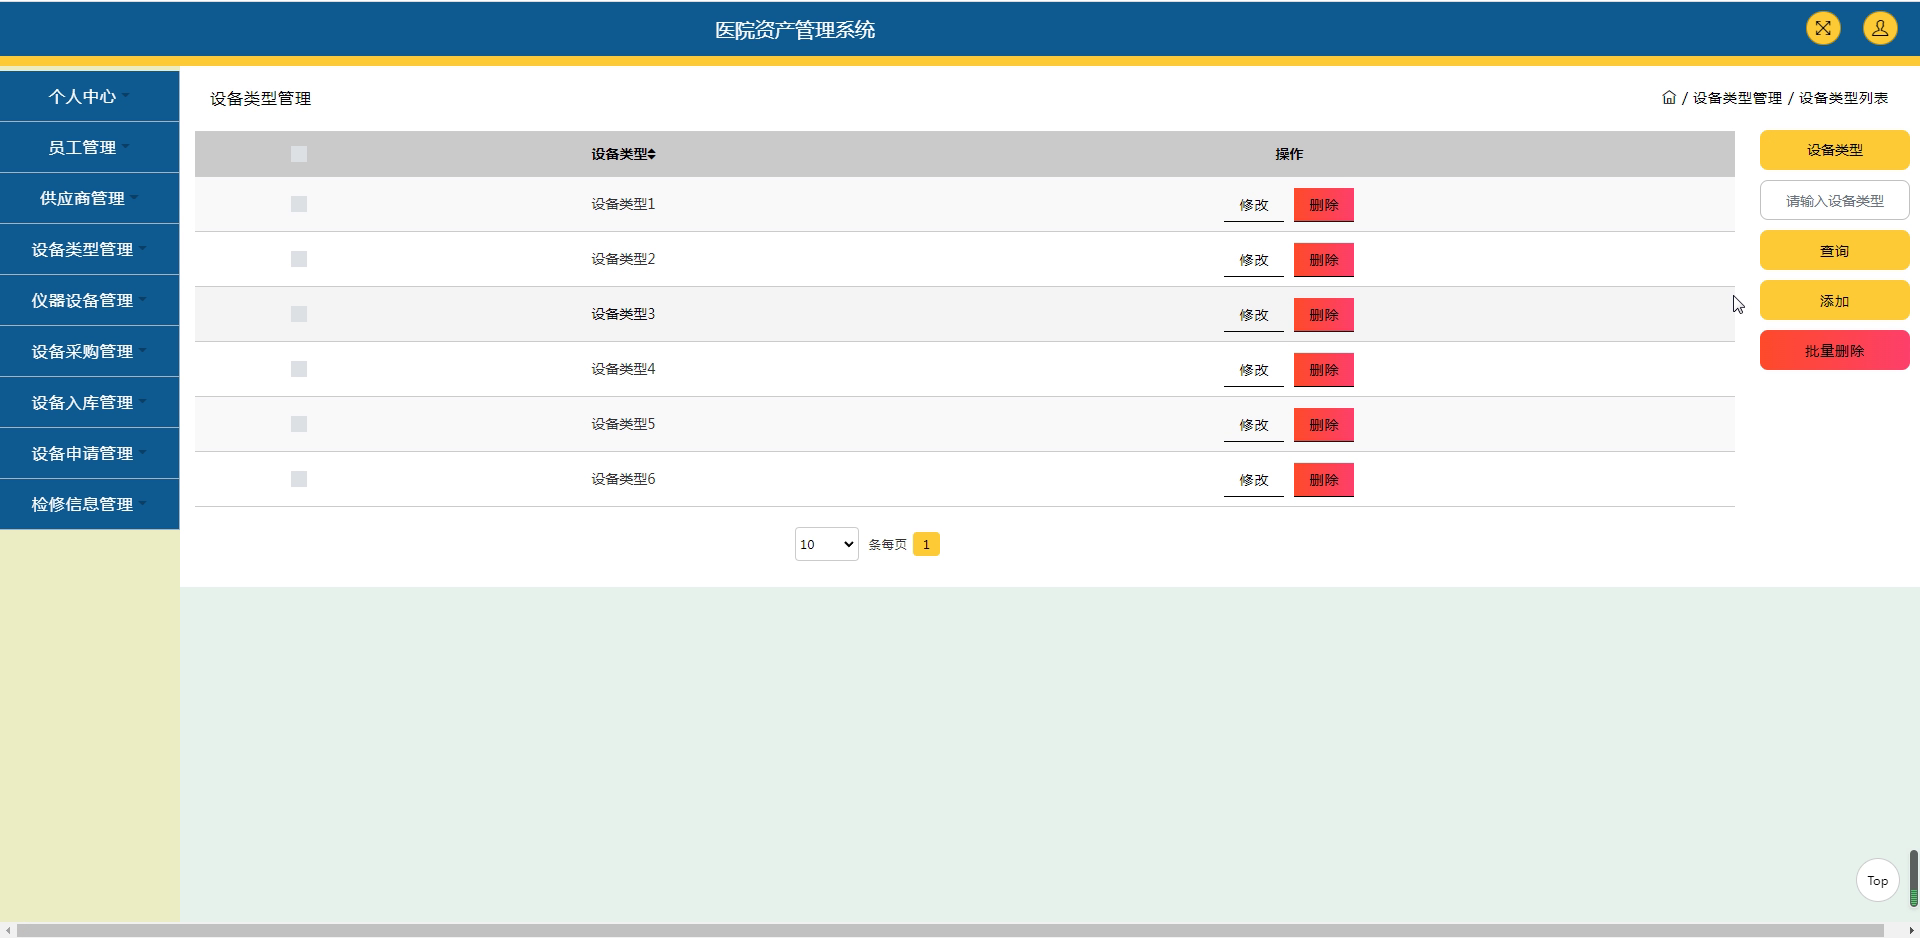Click 删除 for 设备类型1

coord(1324,205)
